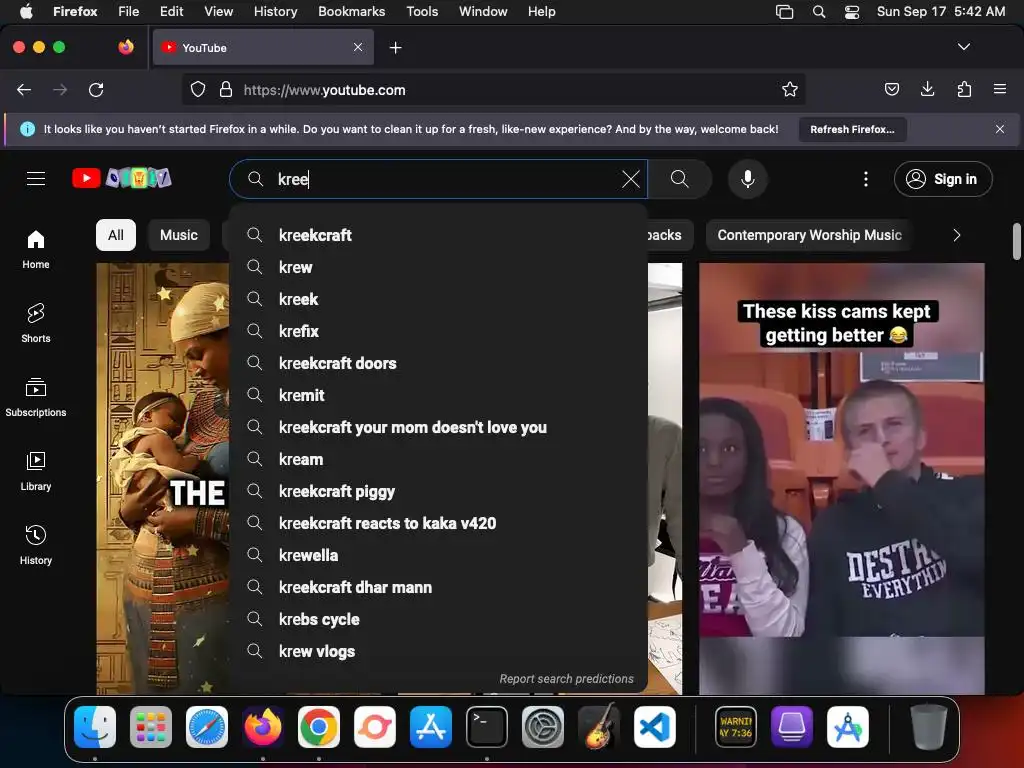Viewport: 1024px width, 768px height.
Task: Click the page vertical scrollbar thumb
Action: pyautogui.click(x=1016, y=241)
